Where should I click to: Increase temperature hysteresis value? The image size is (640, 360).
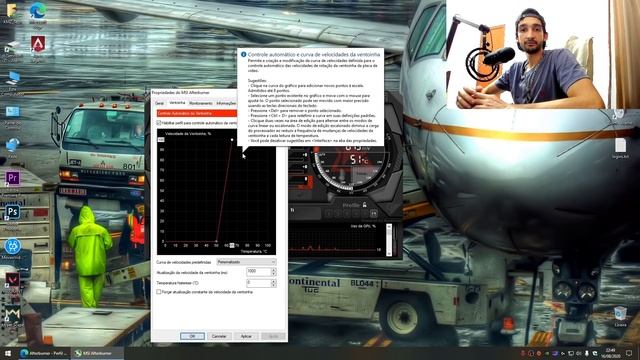click(273, 281)
